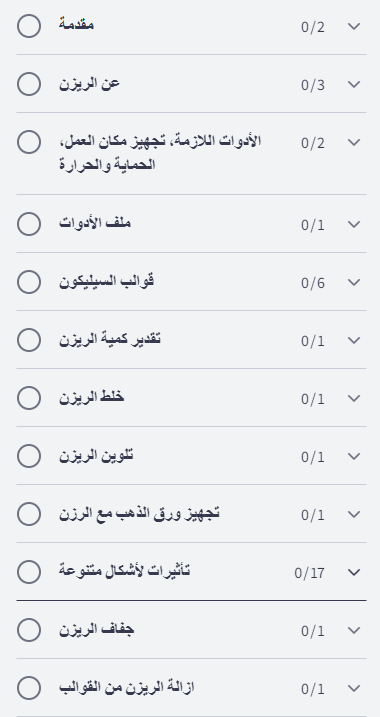Expand the ملف الأدوات chevron arrow

(x=354, y=225)
